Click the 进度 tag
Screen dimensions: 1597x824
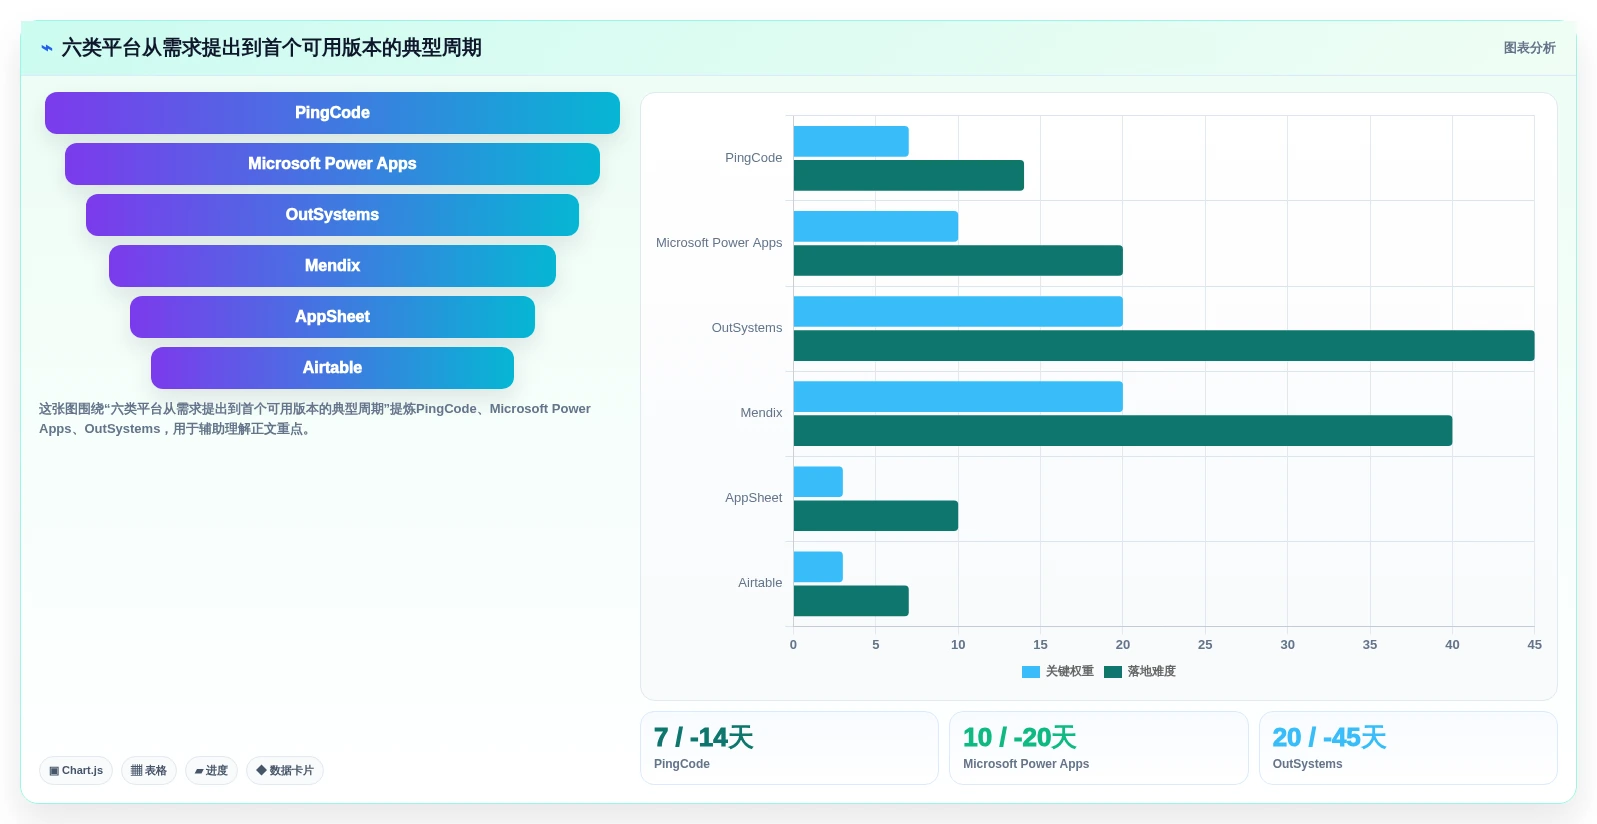(211, 771)
